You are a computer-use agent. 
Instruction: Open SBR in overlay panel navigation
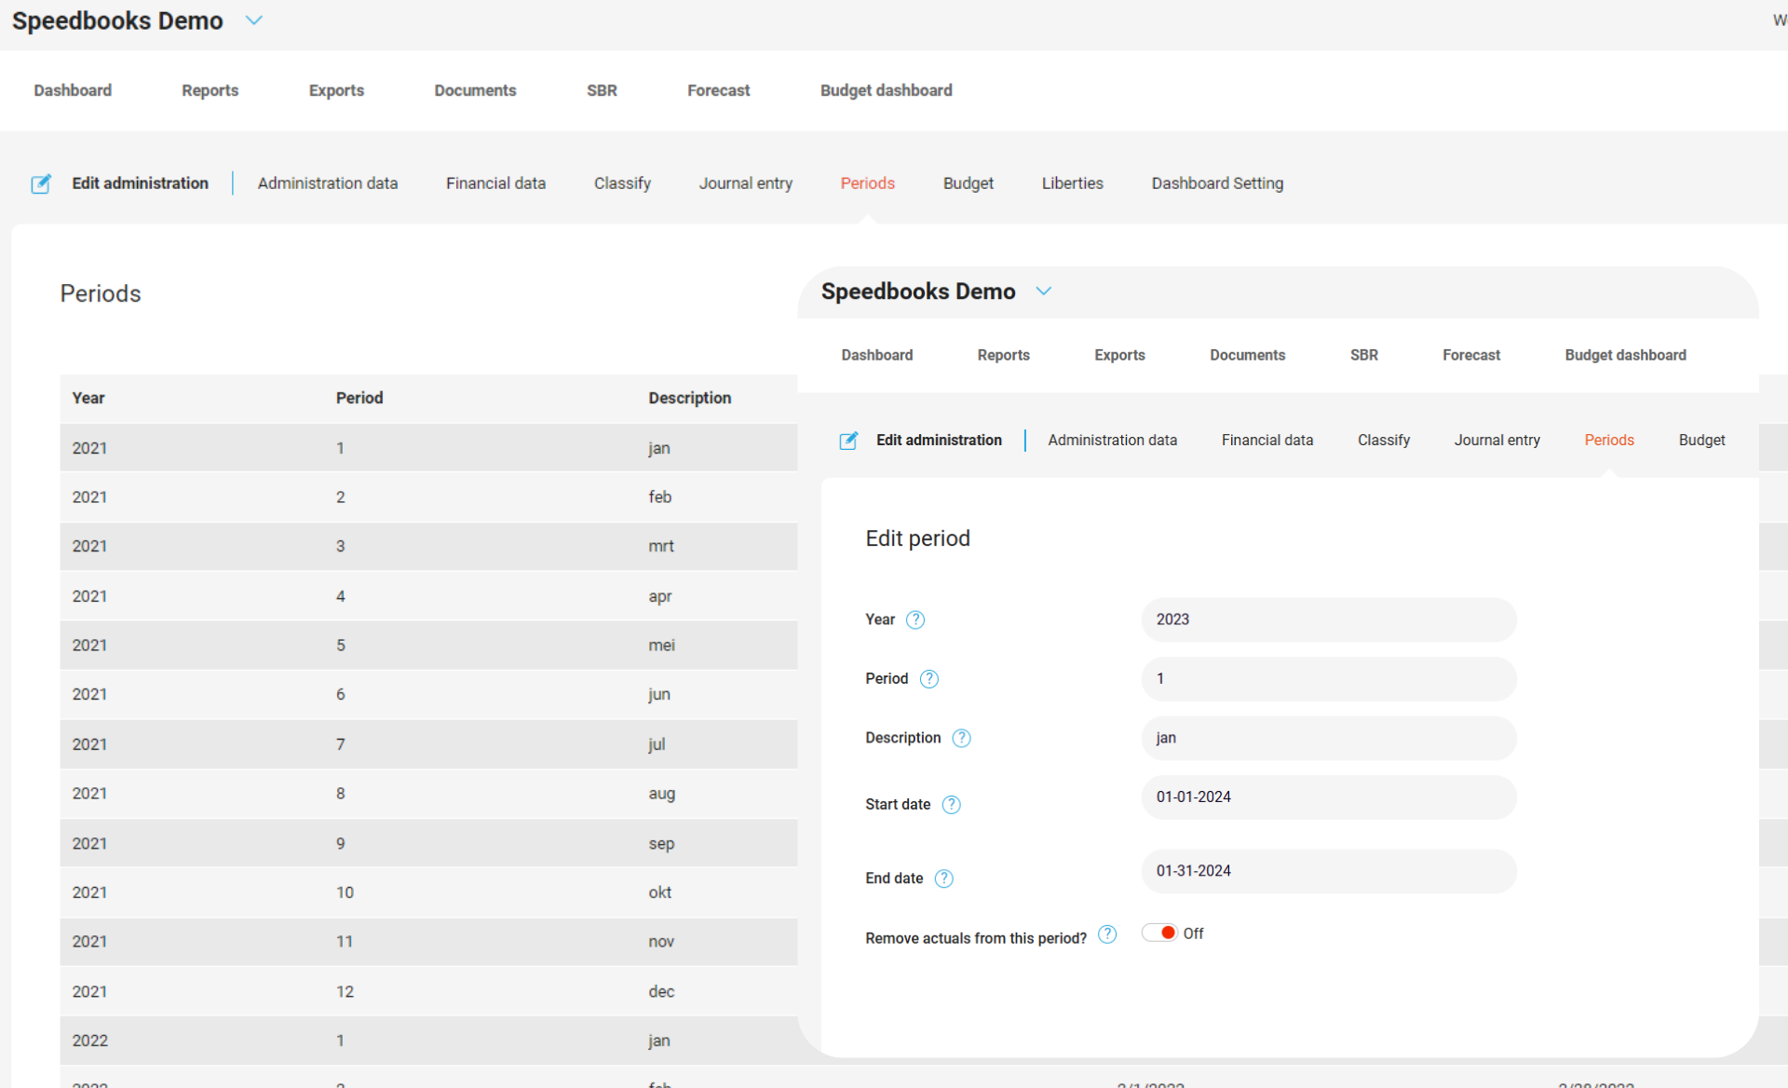[1364, 355]
